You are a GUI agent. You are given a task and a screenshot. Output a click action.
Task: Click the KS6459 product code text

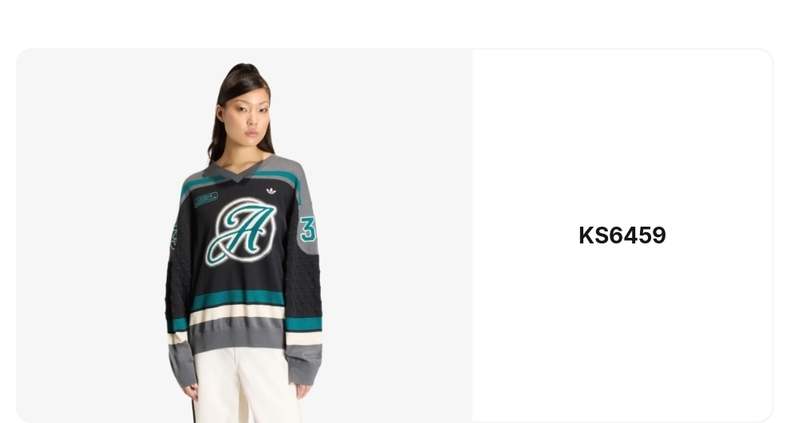pyautogui.click(x=622, y=236)
